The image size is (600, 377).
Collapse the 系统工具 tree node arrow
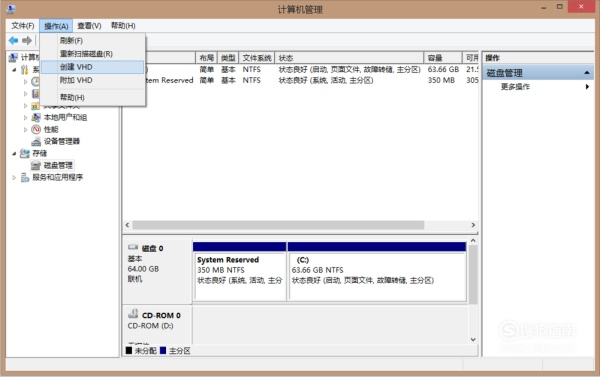pyautogui.click(x=14, y=70)
